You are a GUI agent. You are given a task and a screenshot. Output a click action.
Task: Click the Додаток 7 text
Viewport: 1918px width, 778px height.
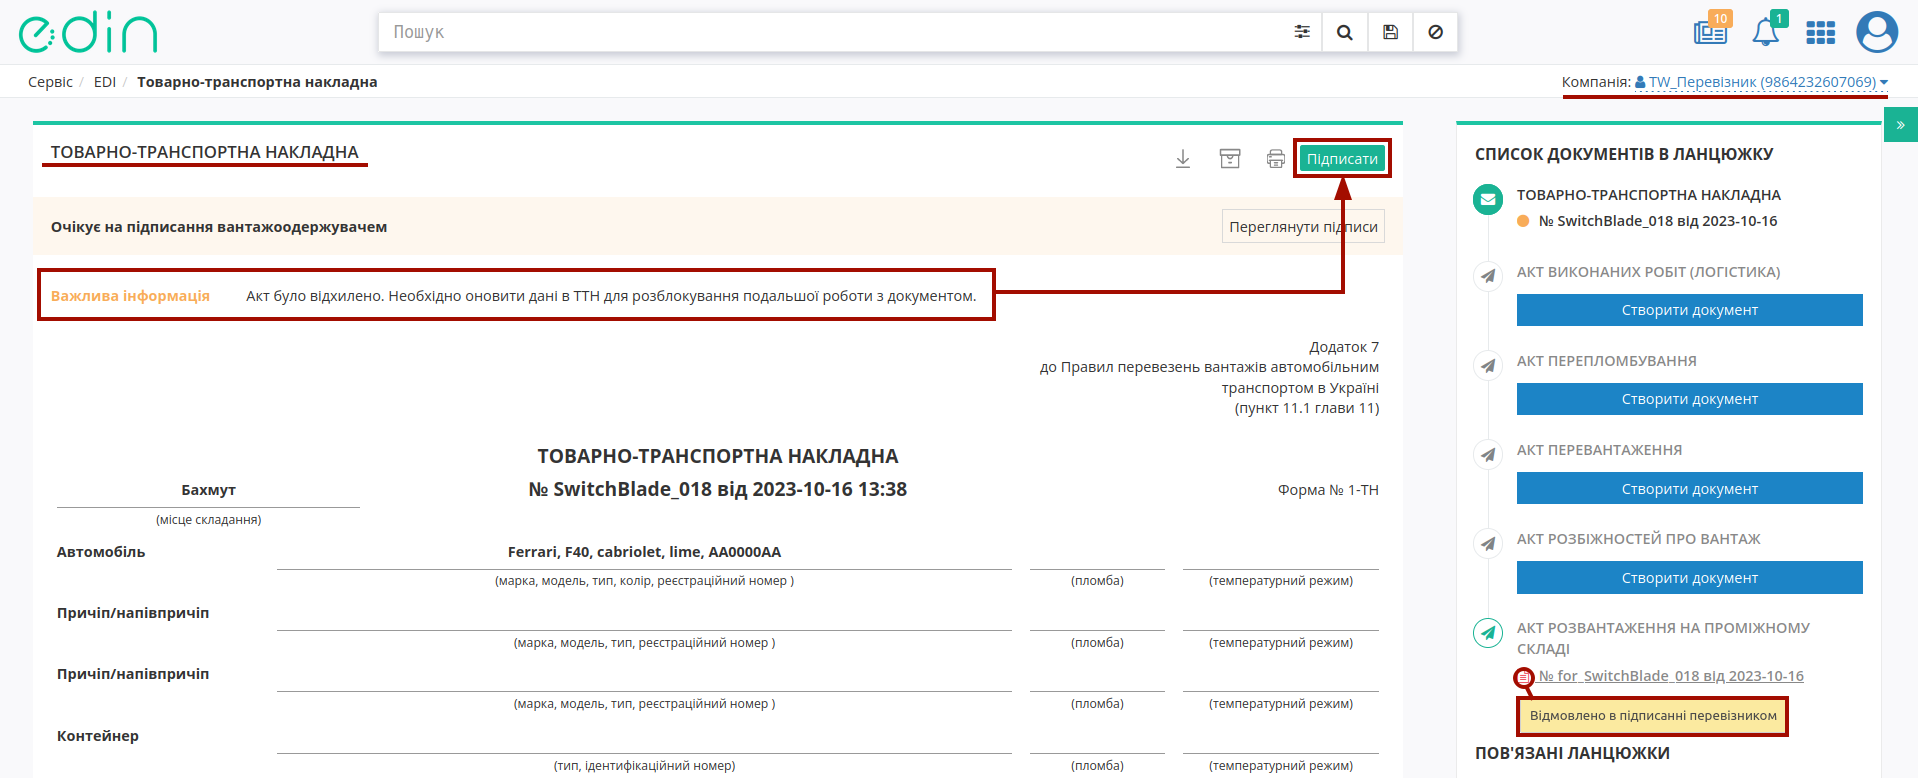click(1344, 347)
